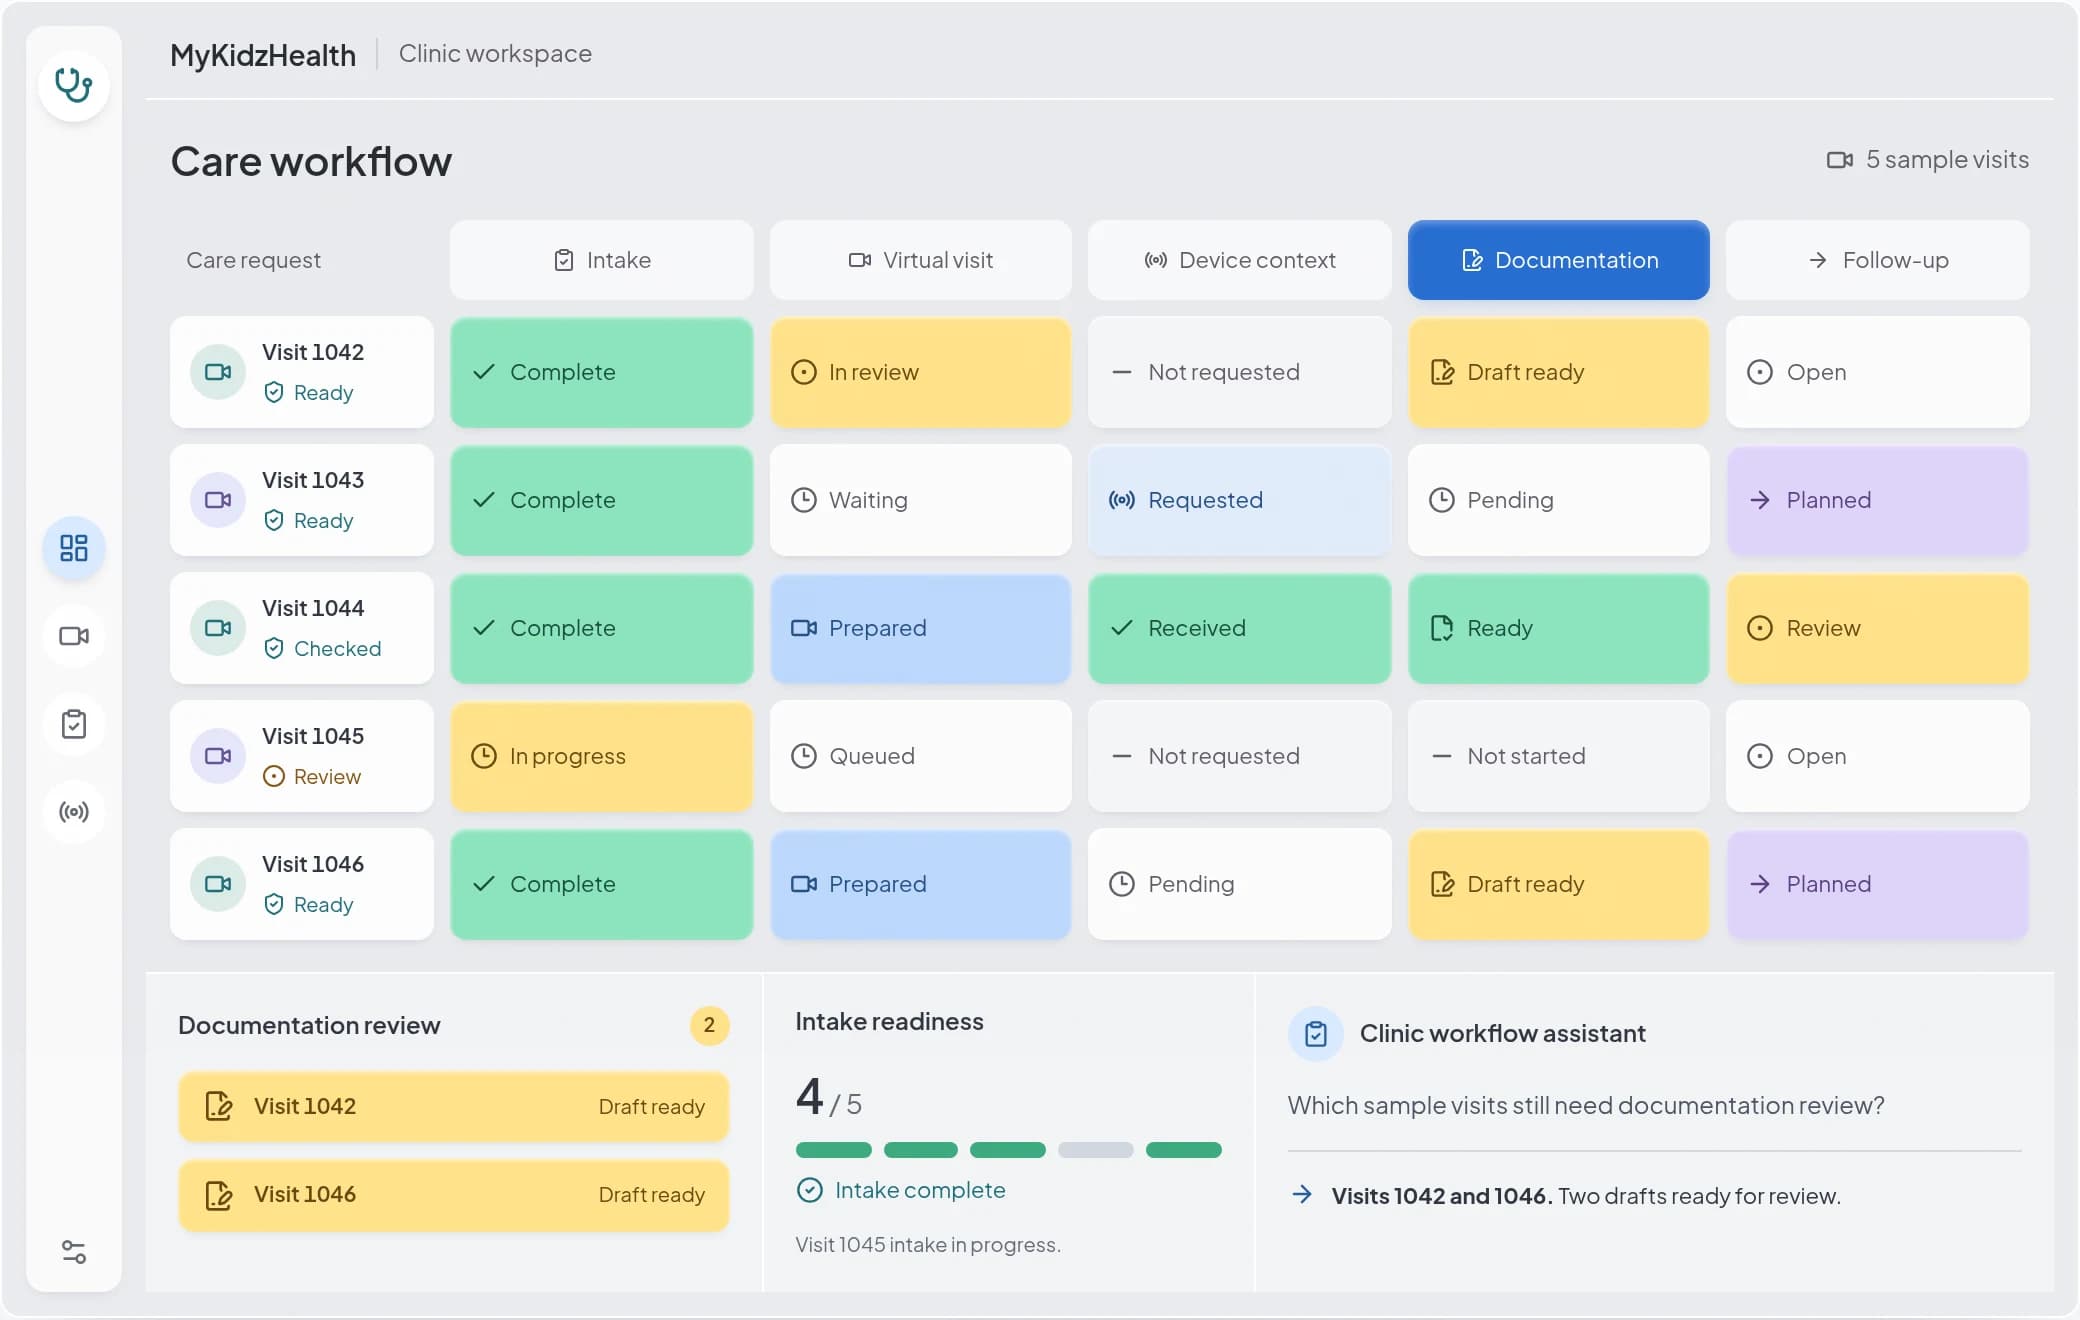This screenshot has height=1320, width=2080.
Task: Open the settings sliders sidebar icon
Action: 74,1252
